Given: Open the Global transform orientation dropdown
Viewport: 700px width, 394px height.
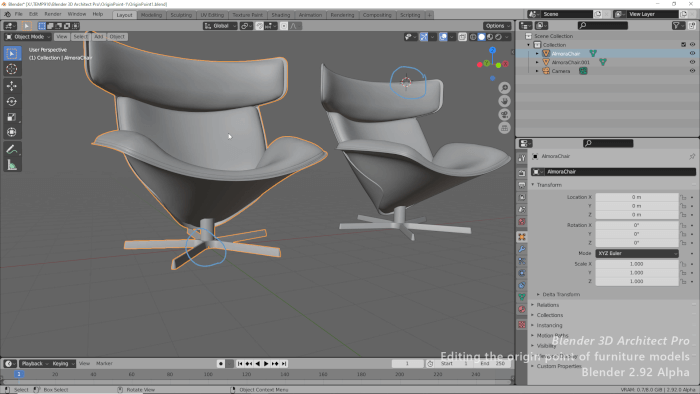Looking at the screenshot, I should [x=220, y=26].
